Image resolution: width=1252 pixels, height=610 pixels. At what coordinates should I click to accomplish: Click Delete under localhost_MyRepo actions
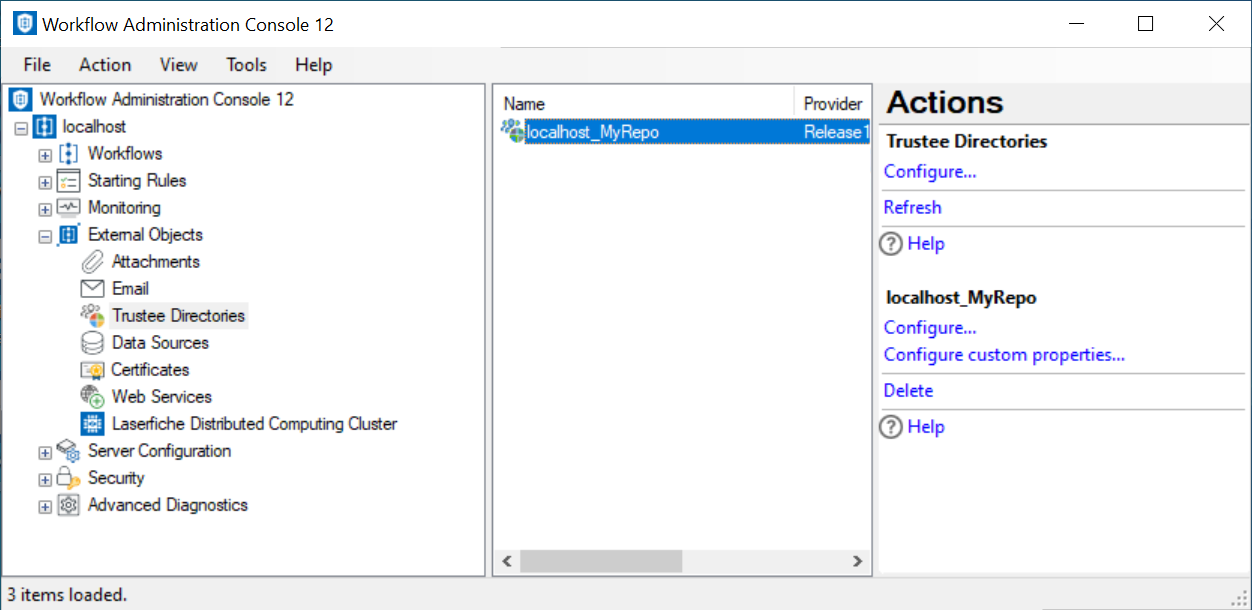[908, 391]
